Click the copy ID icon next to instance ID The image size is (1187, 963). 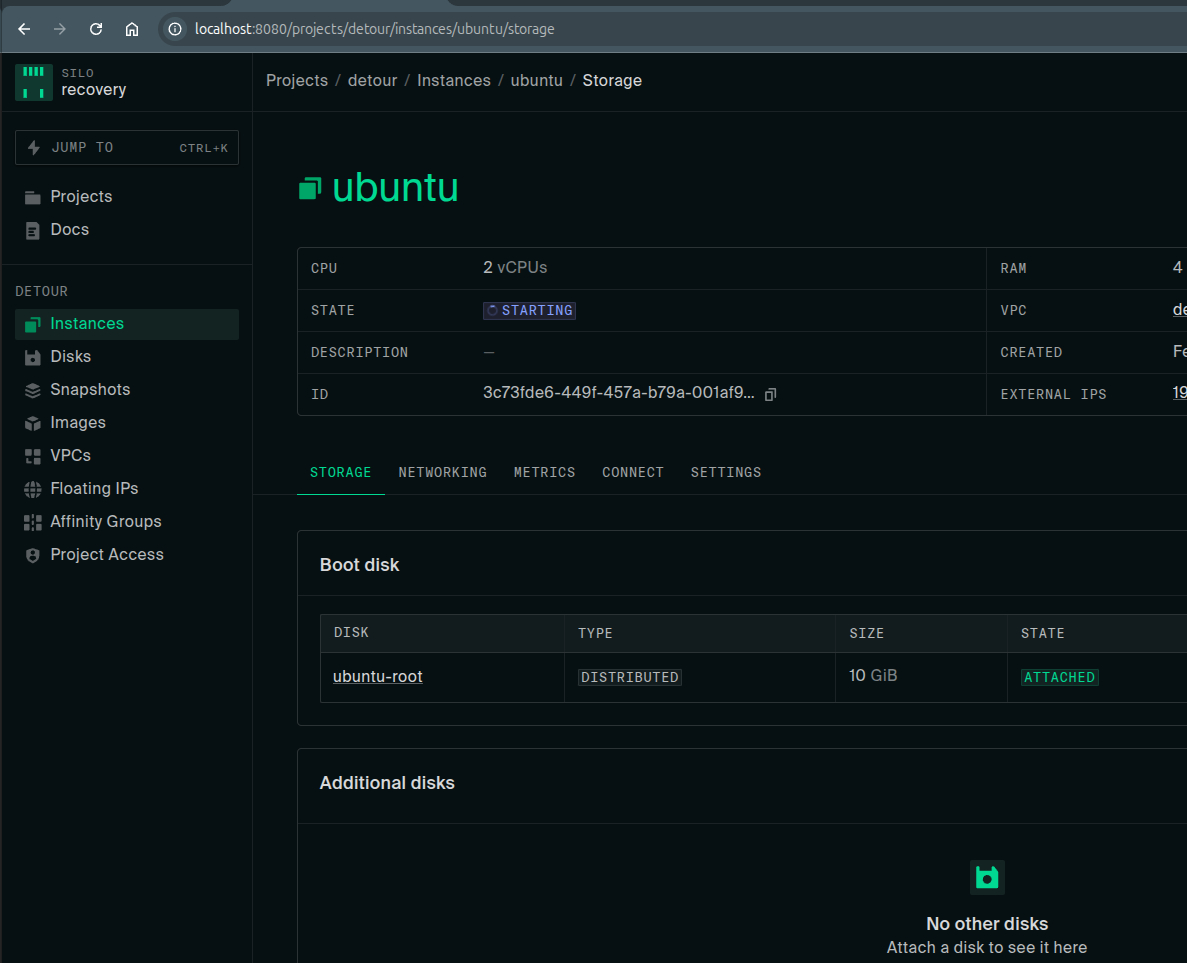click(770, 395)
